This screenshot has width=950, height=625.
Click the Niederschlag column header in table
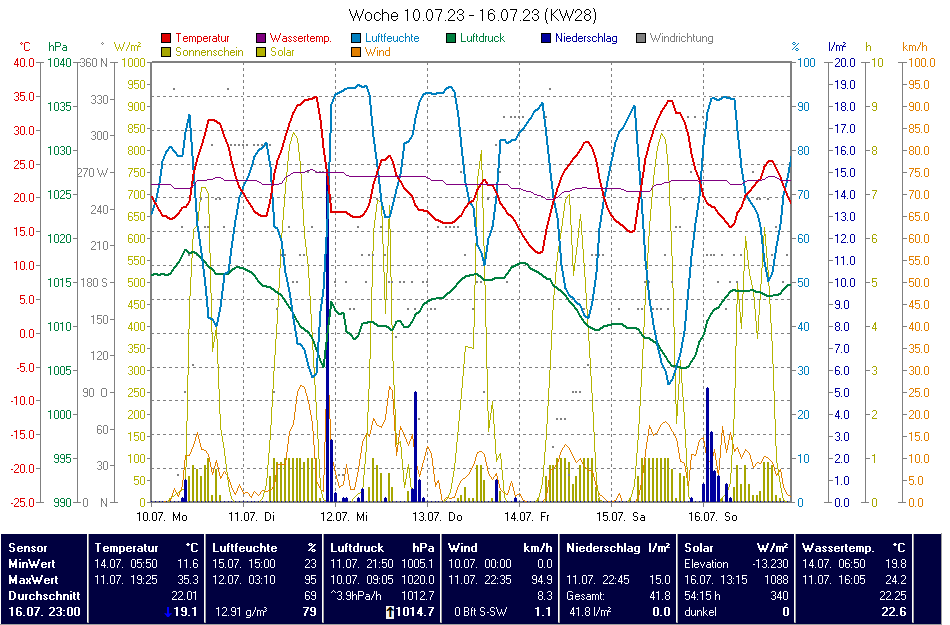click(x=605, y=547)
